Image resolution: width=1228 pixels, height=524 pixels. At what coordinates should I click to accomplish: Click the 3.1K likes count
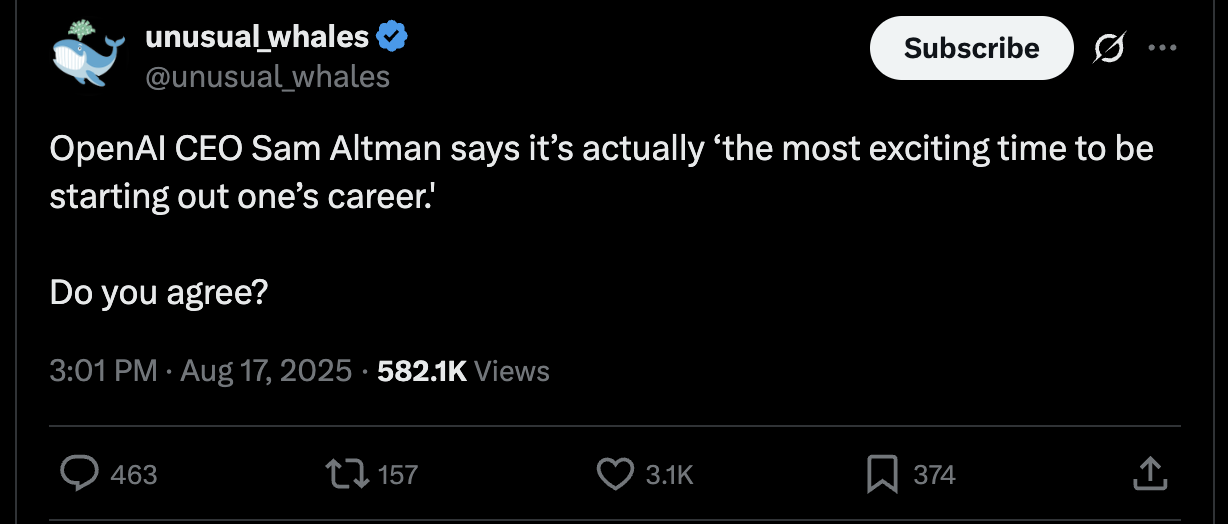669,474
